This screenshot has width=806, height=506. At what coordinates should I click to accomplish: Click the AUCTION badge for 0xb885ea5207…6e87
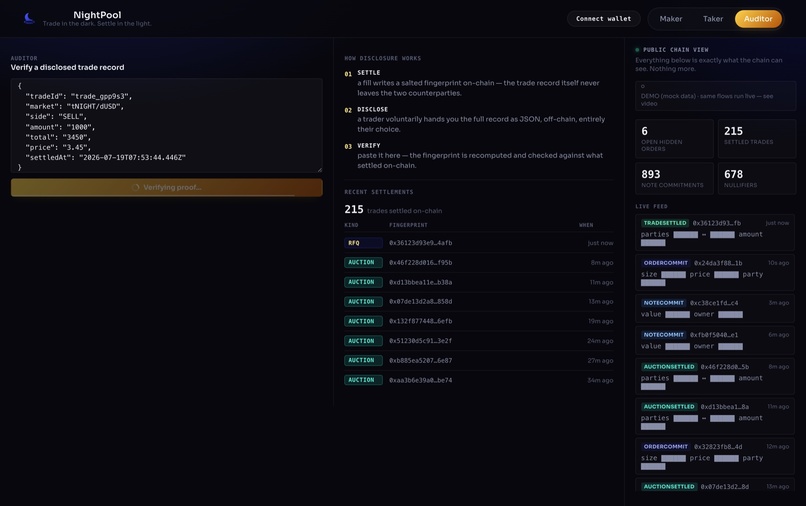[363, 360]
